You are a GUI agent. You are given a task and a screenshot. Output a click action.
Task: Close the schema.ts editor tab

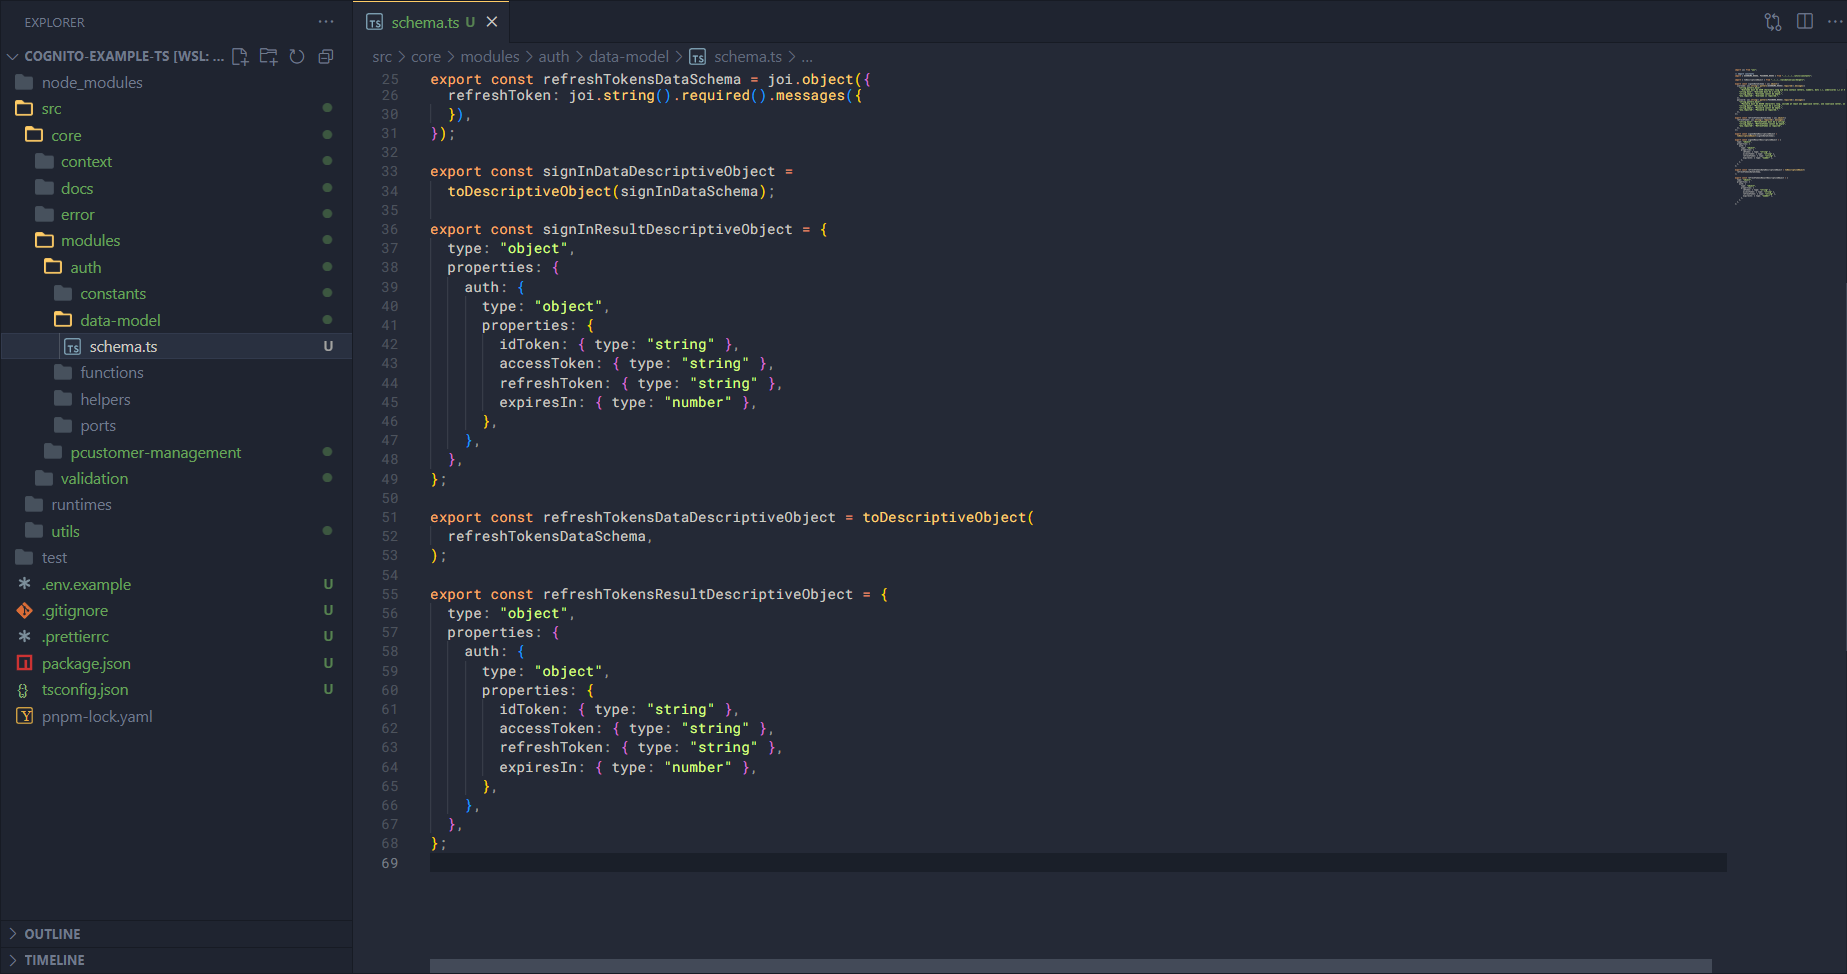(x=492, y=22)
